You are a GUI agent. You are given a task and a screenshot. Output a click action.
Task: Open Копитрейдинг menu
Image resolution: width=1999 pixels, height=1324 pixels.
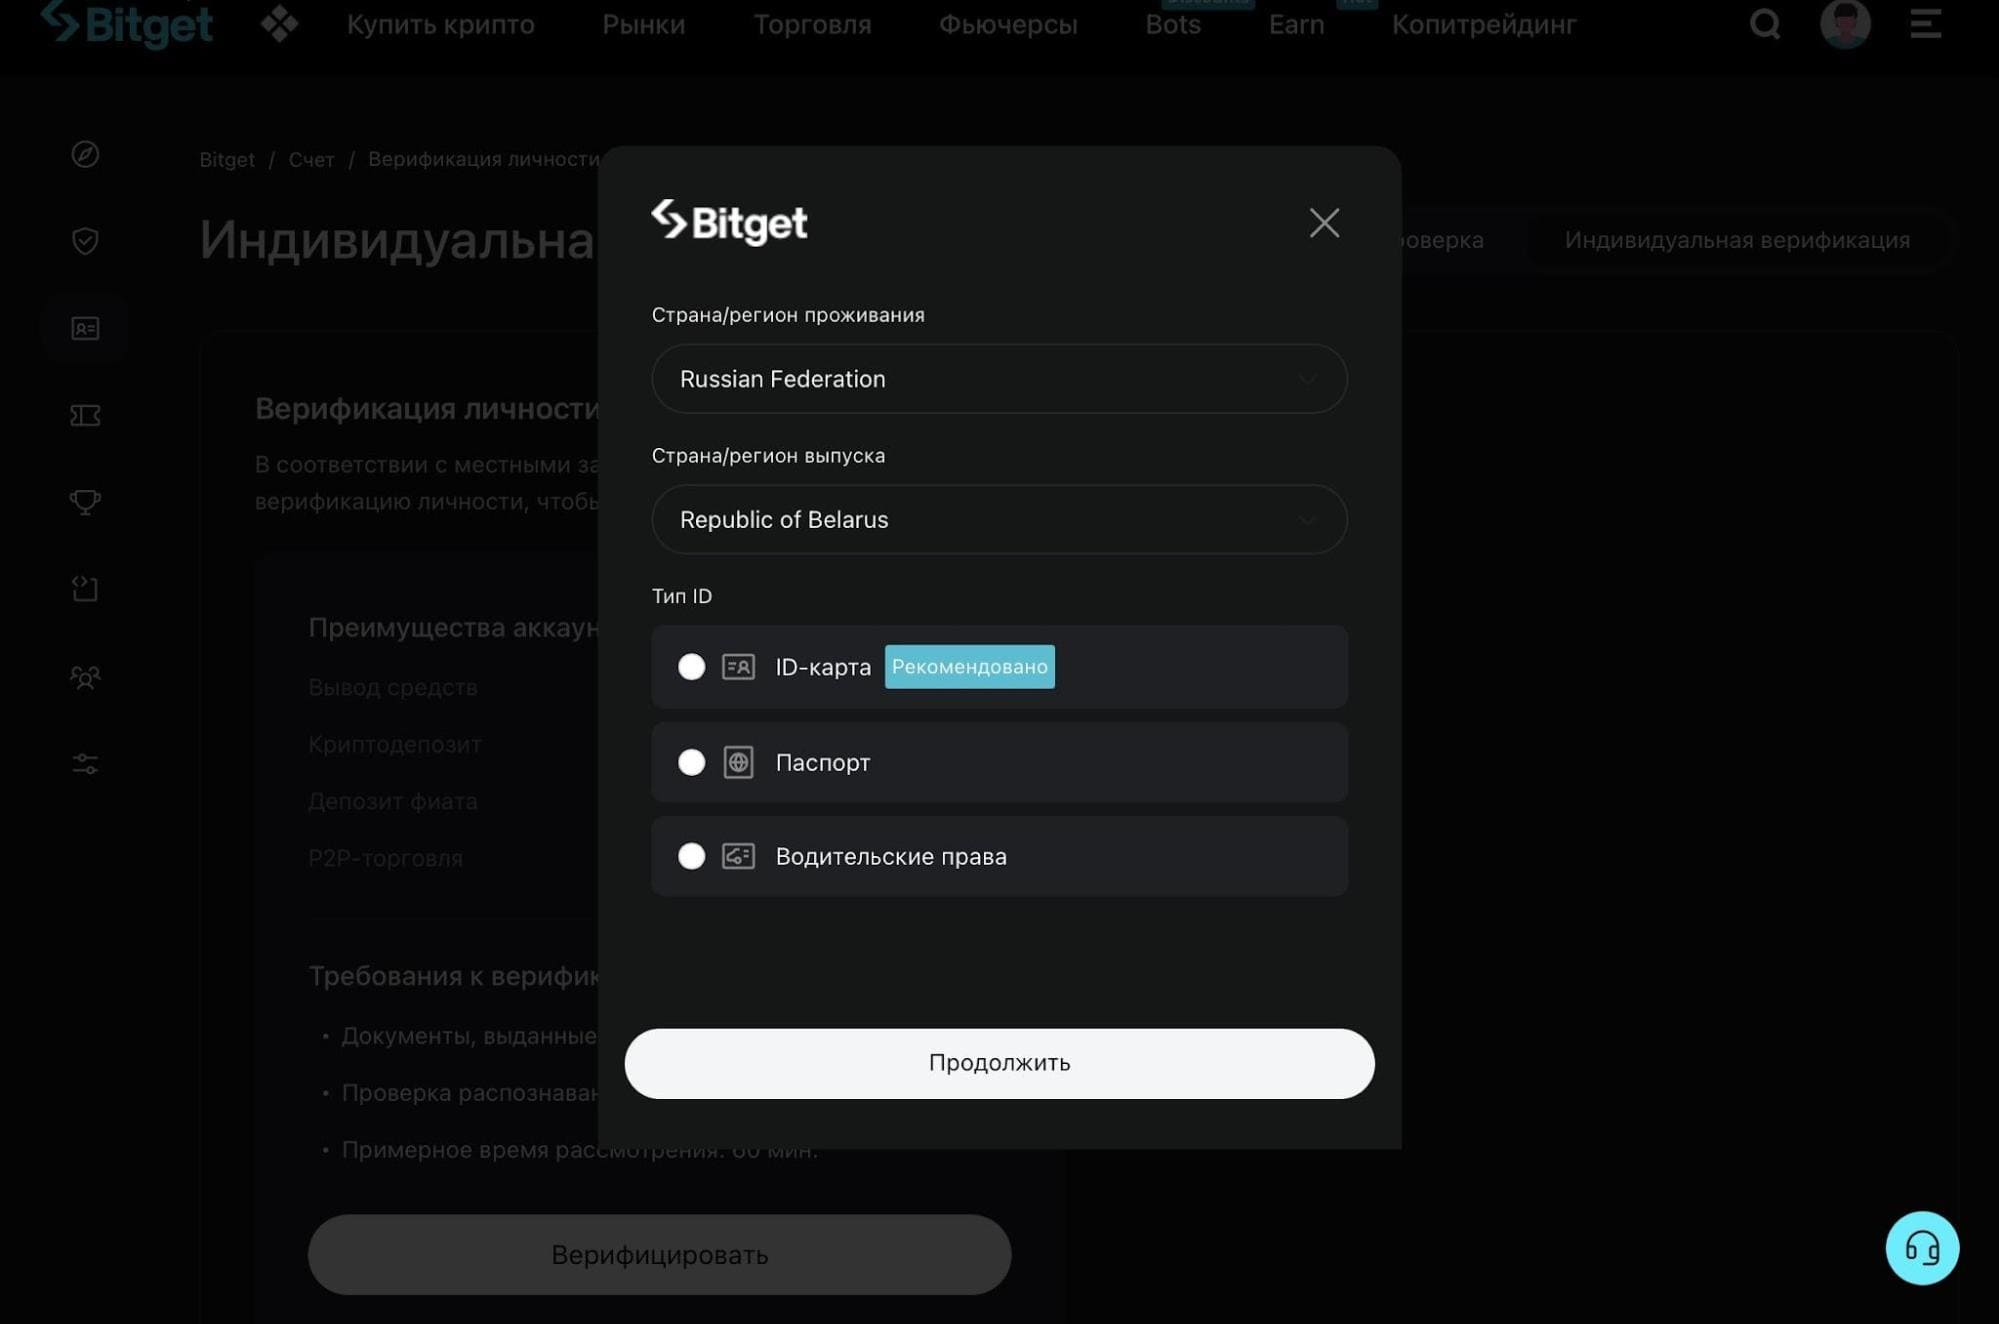(x=1483, y=24)
